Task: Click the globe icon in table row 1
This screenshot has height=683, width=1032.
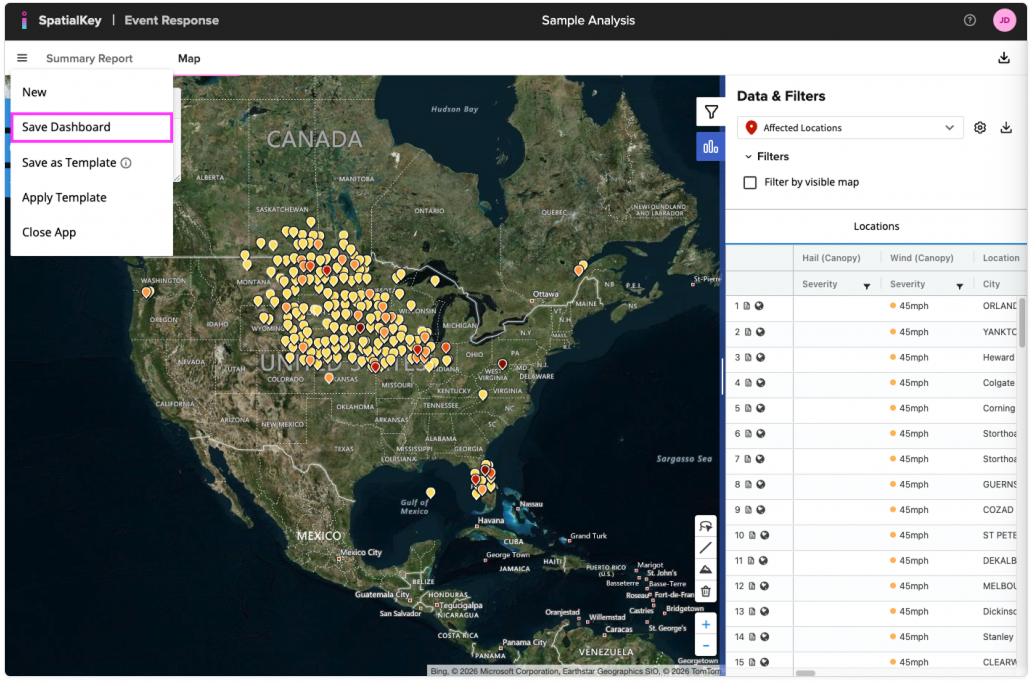Action: [760, 306]
